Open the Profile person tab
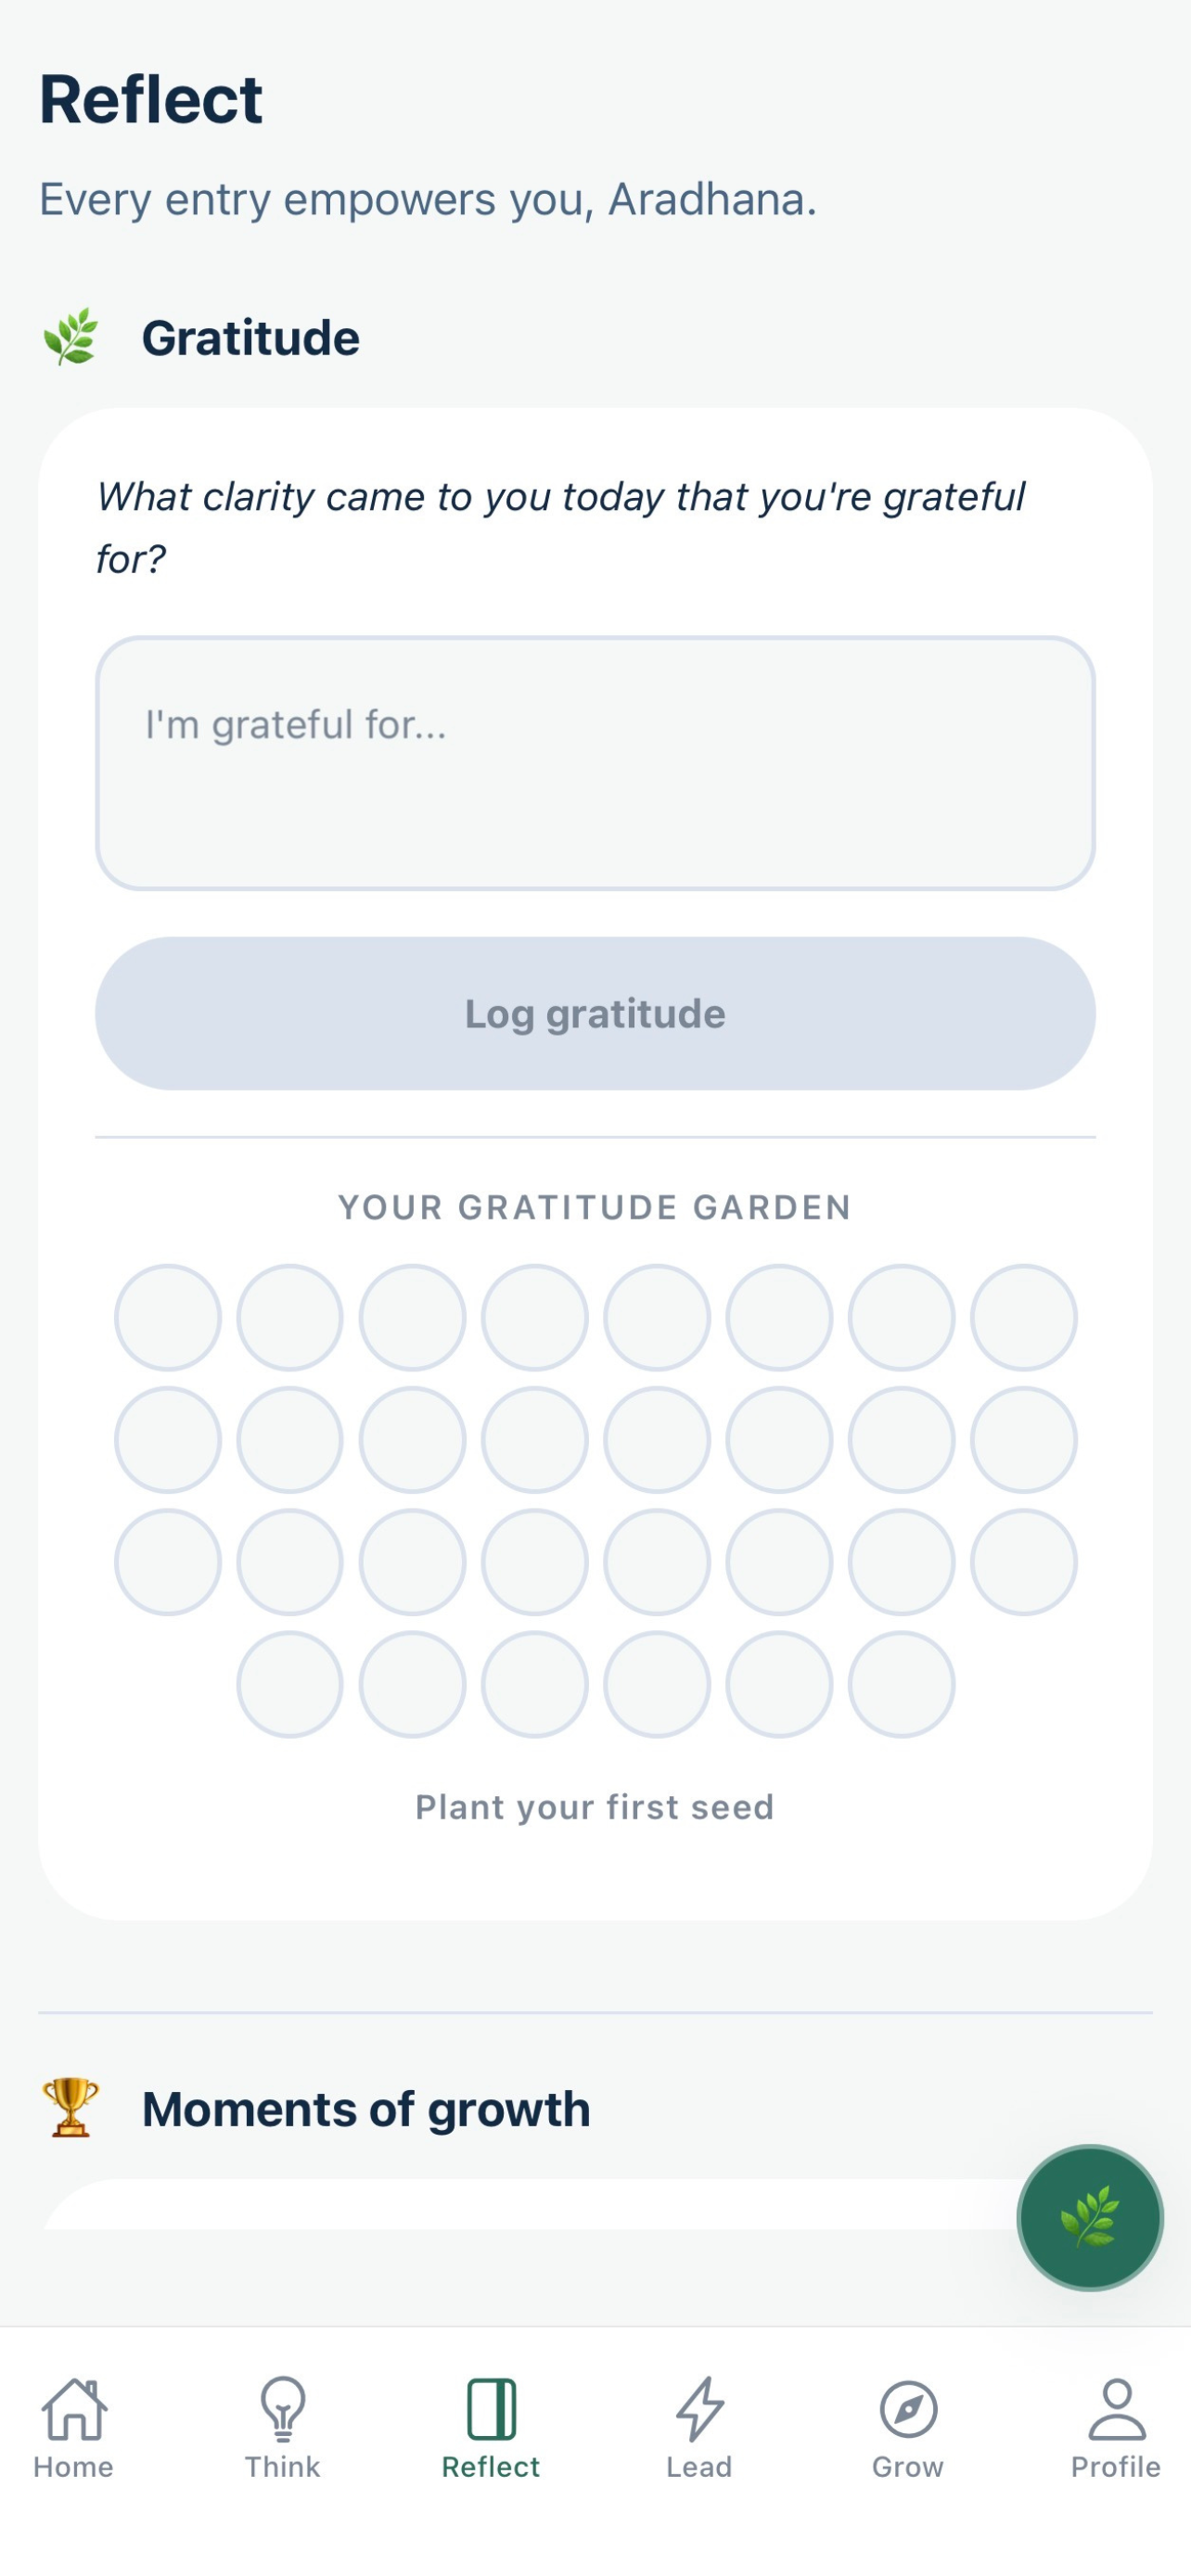The image size is (1191, 2576). point(1116,2409)
